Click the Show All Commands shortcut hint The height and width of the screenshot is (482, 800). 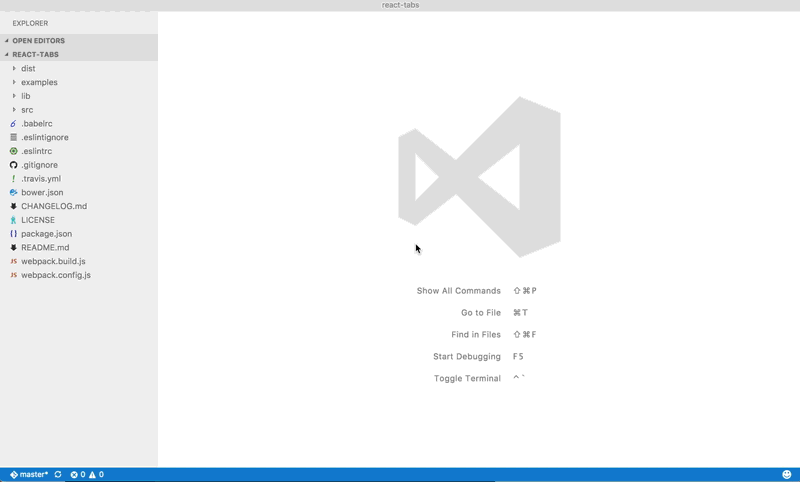[x=477, y=291]
